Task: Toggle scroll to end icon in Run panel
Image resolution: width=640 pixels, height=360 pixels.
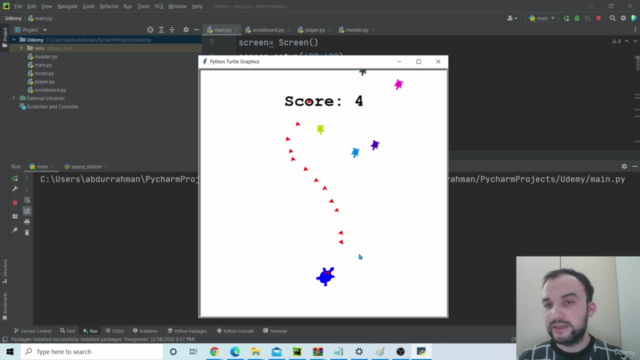Action: [27, 211]
